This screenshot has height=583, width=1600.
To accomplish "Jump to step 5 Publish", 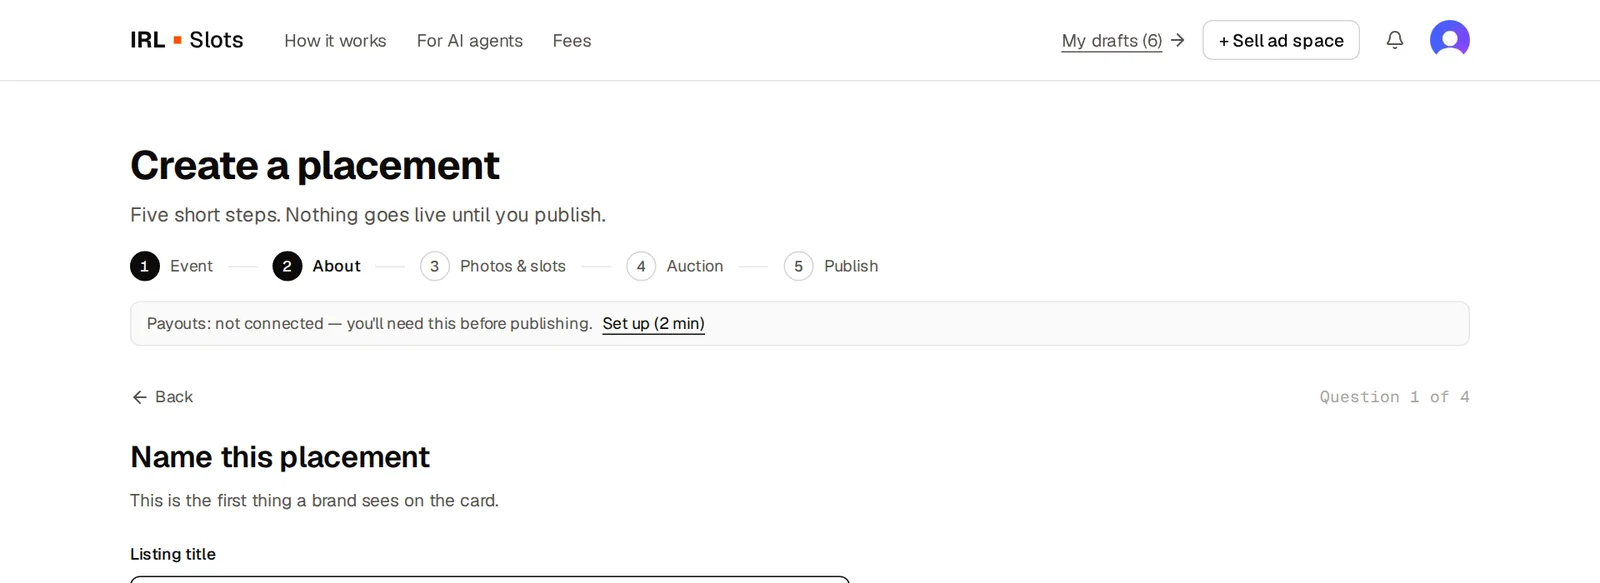I will [x=831, y=266].
